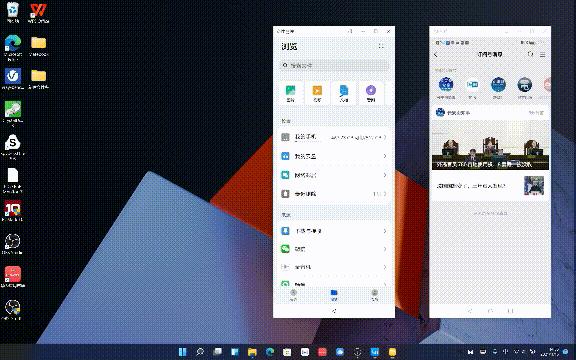Open the four-dot options icon beside the Browse heading
This screenshot has height=360, width=576.
[381, 46]
